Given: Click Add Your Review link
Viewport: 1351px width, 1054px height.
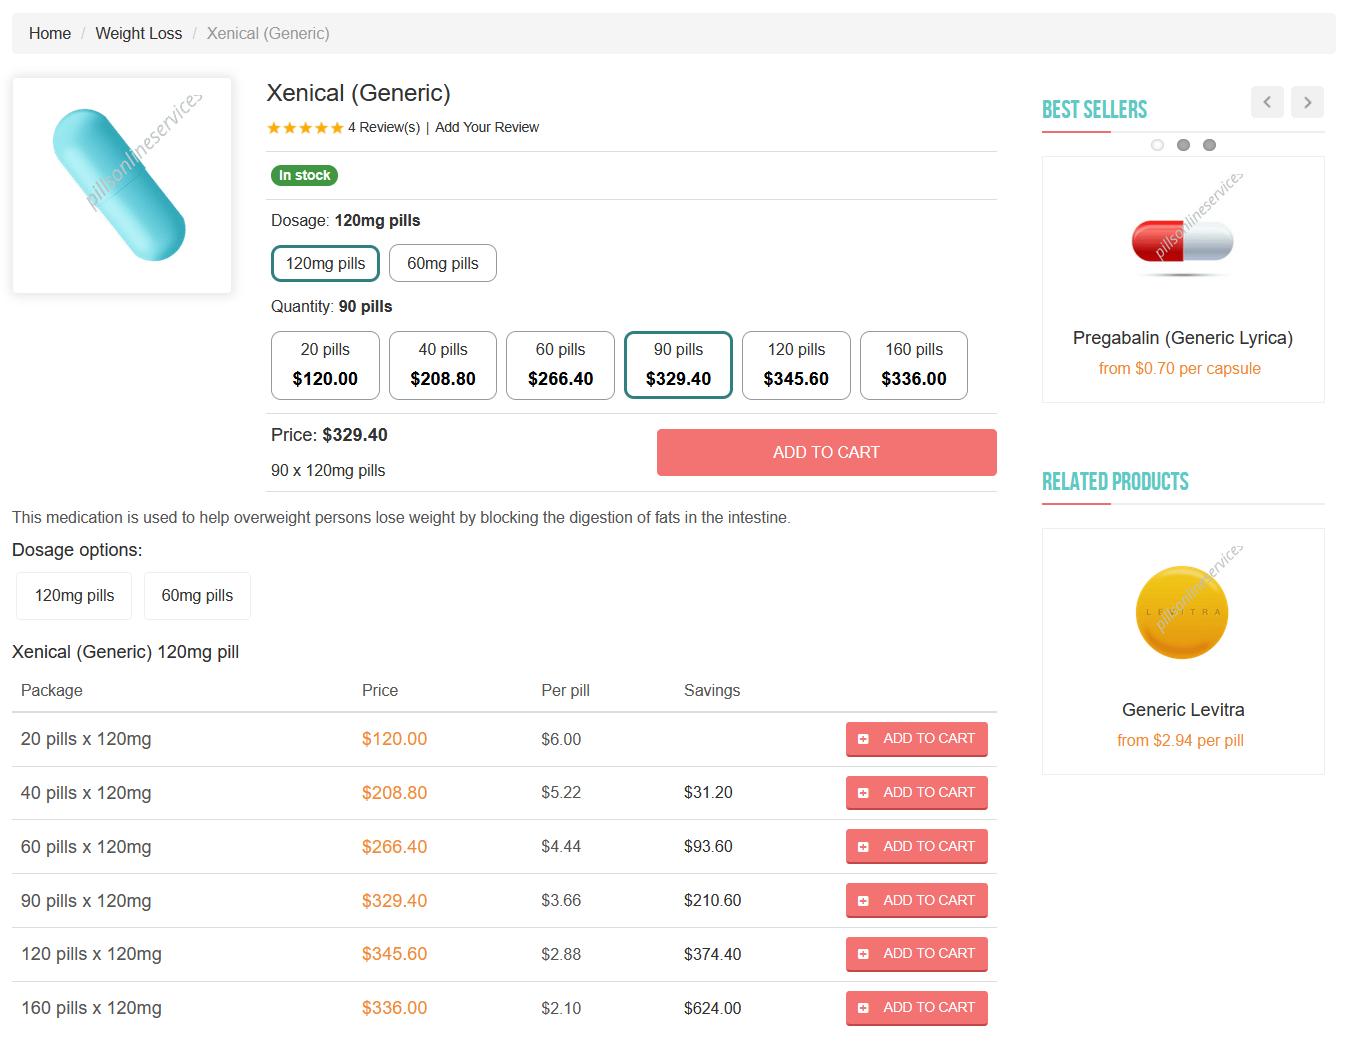Looking at the screenshot, I should click(487, 127).
